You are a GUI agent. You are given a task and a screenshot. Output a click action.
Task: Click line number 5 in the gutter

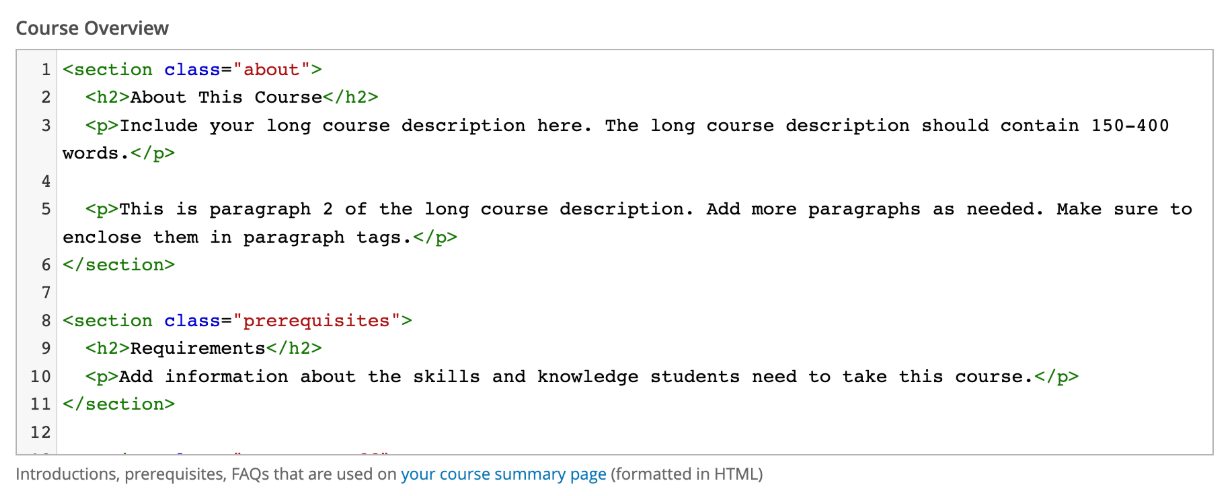click(45, 209)
